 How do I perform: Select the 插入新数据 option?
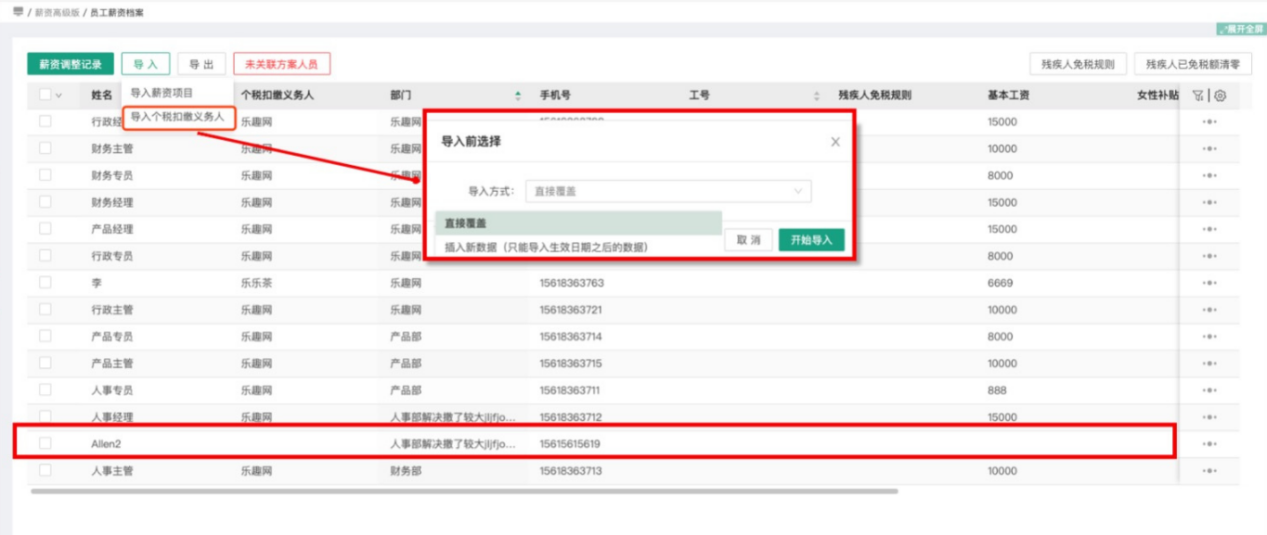tap(546, 247)
